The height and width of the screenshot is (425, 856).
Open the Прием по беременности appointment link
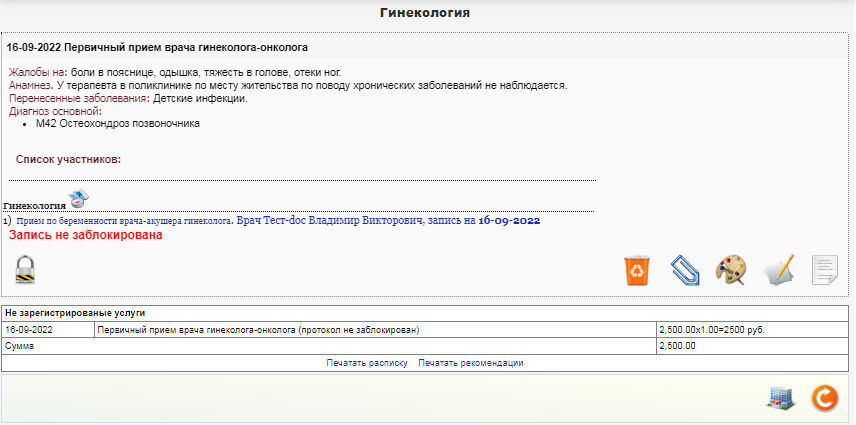(124, 220)
